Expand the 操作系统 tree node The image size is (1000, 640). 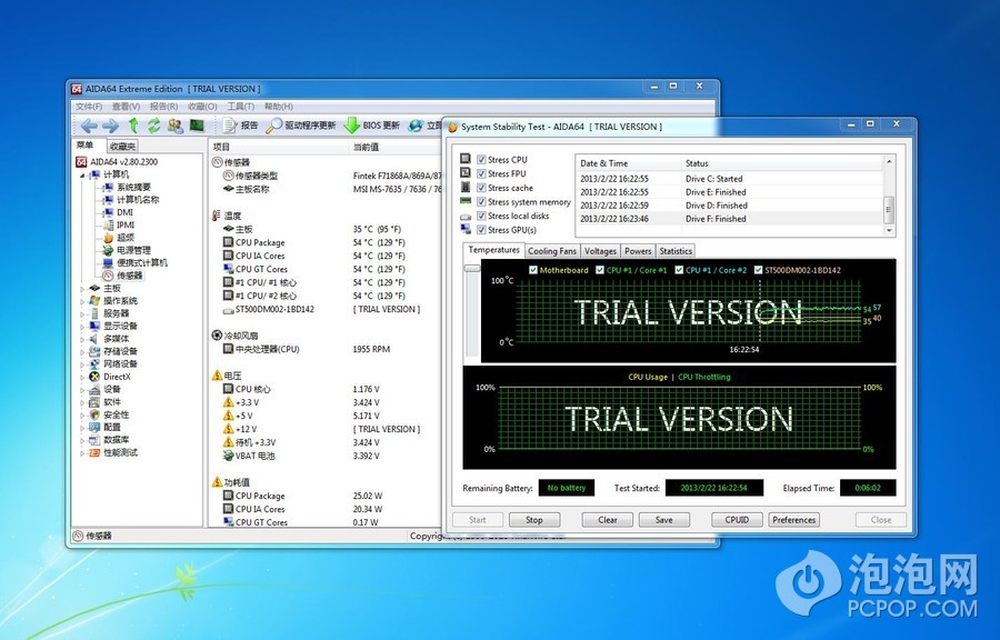[82, 301]
